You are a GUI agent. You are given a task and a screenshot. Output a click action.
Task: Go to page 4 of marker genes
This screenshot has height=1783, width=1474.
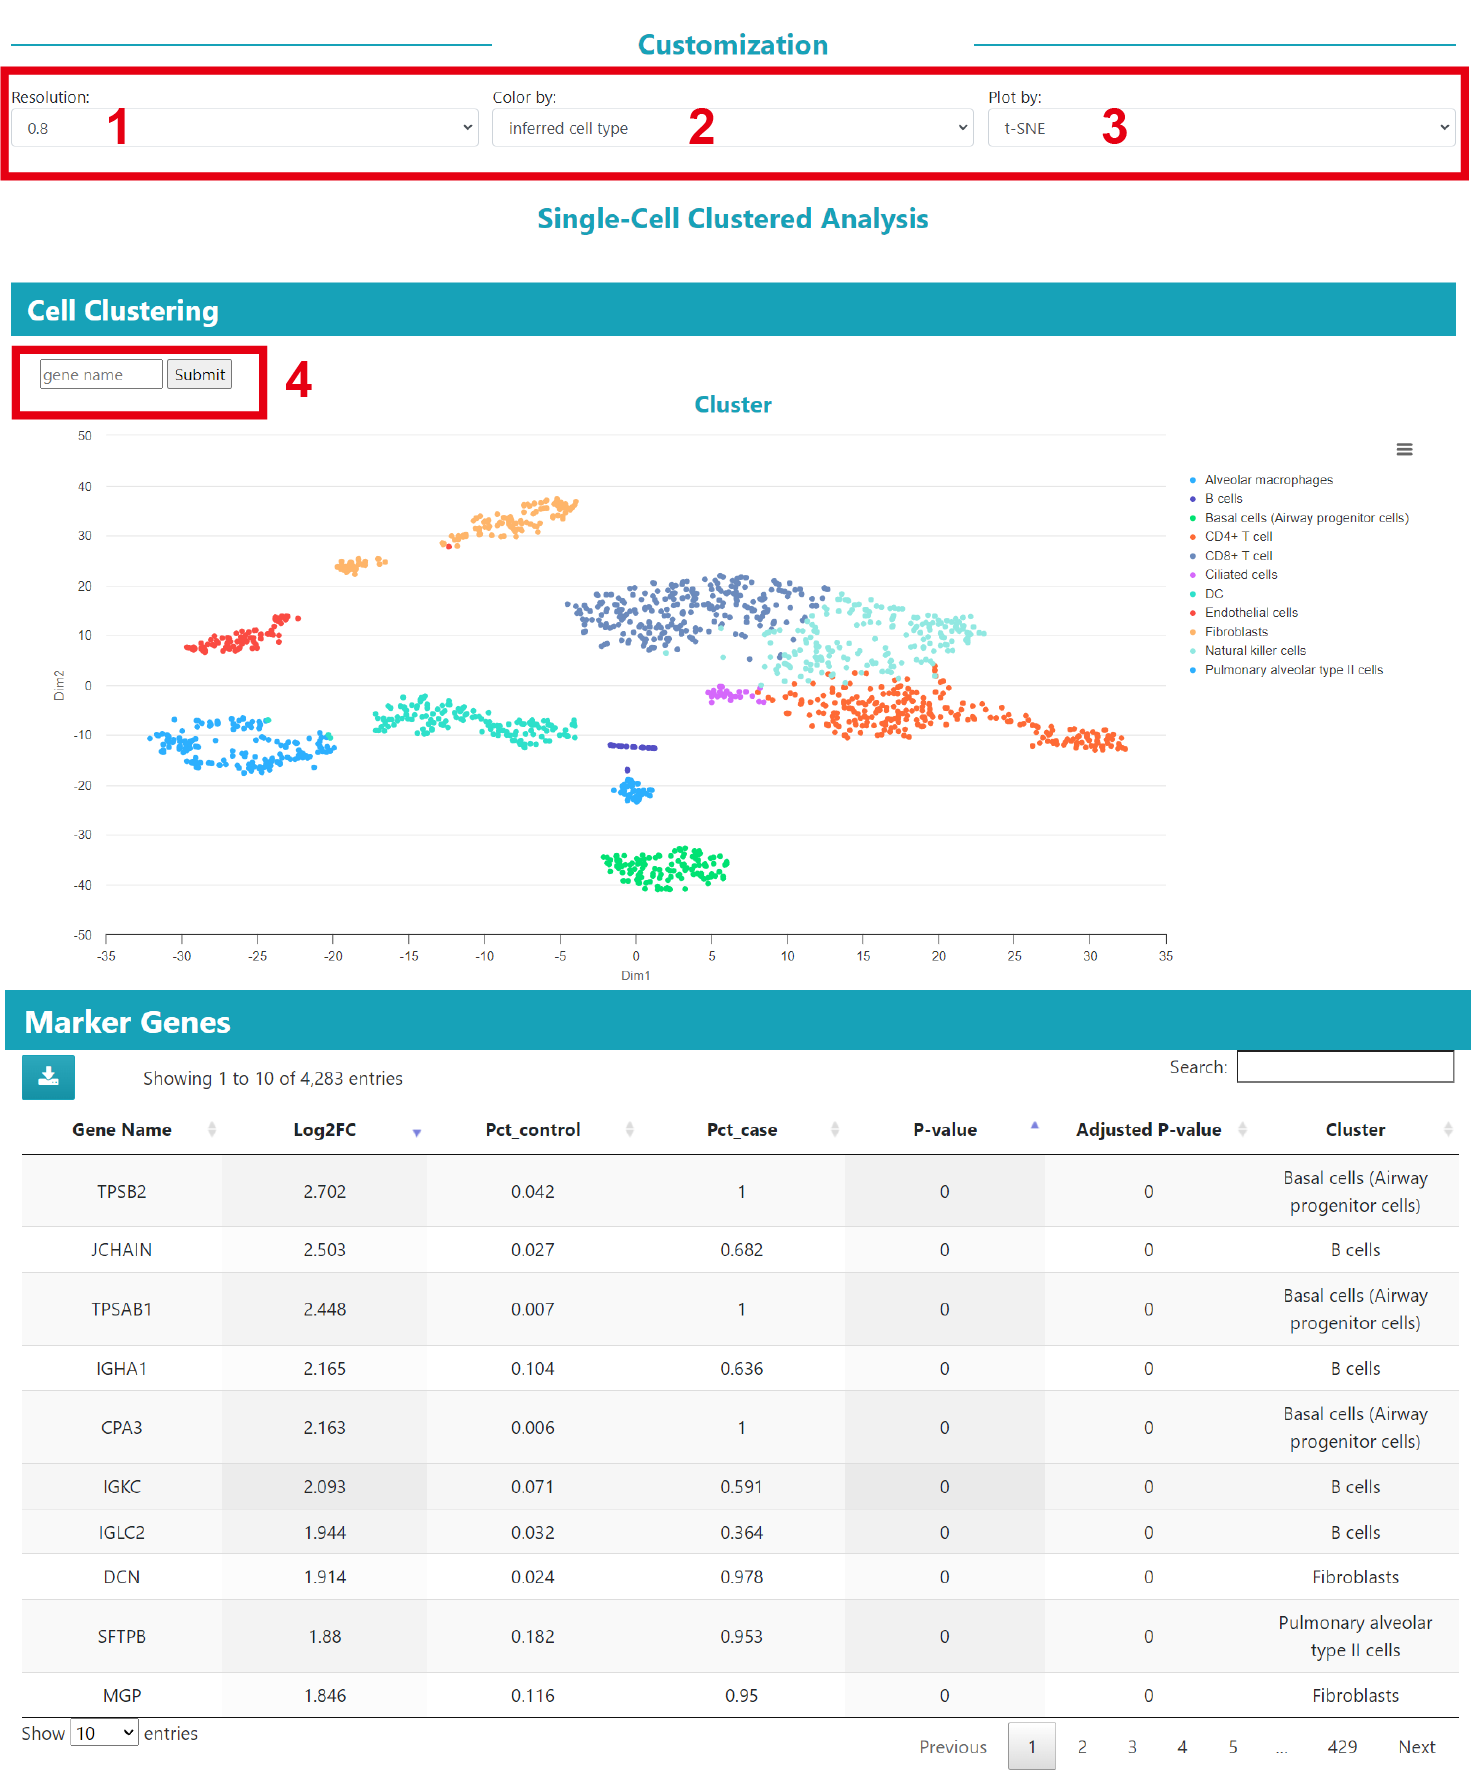tap(1182, 1747)
